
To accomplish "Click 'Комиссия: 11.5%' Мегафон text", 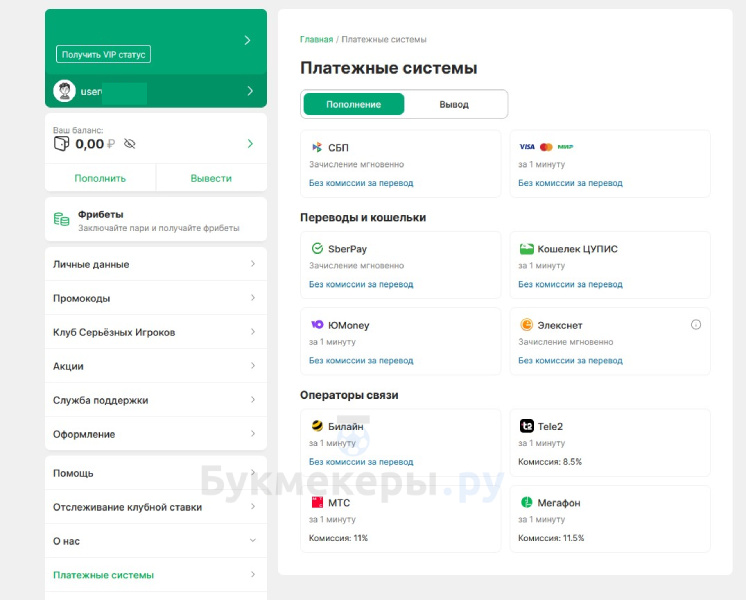I will tap(551, 538).
